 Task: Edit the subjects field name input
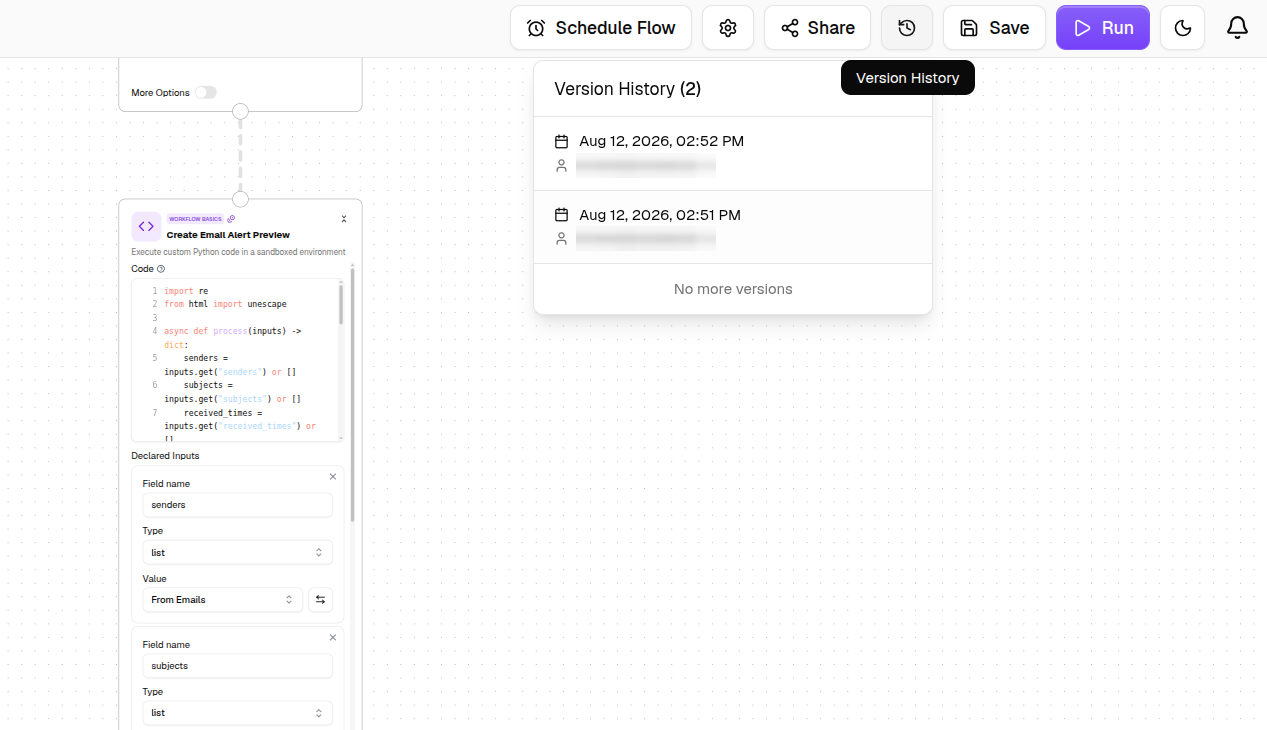237,666
